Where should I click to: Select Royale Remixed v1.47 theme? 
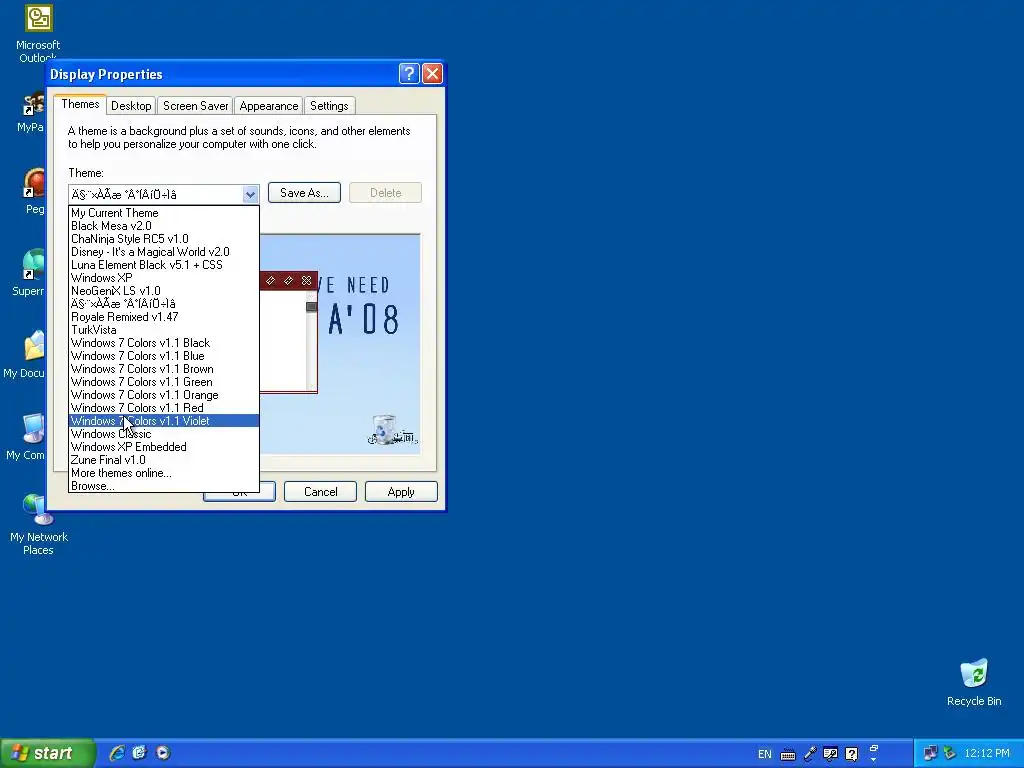(164, 317)
